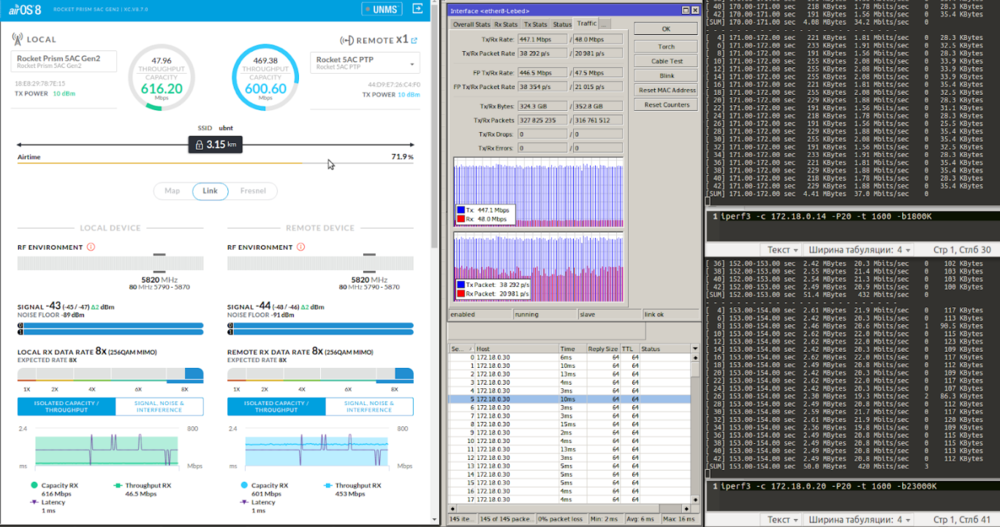Click remote RF Environment info icon
Screen dimensions: 1000x527
pos(301,247)
